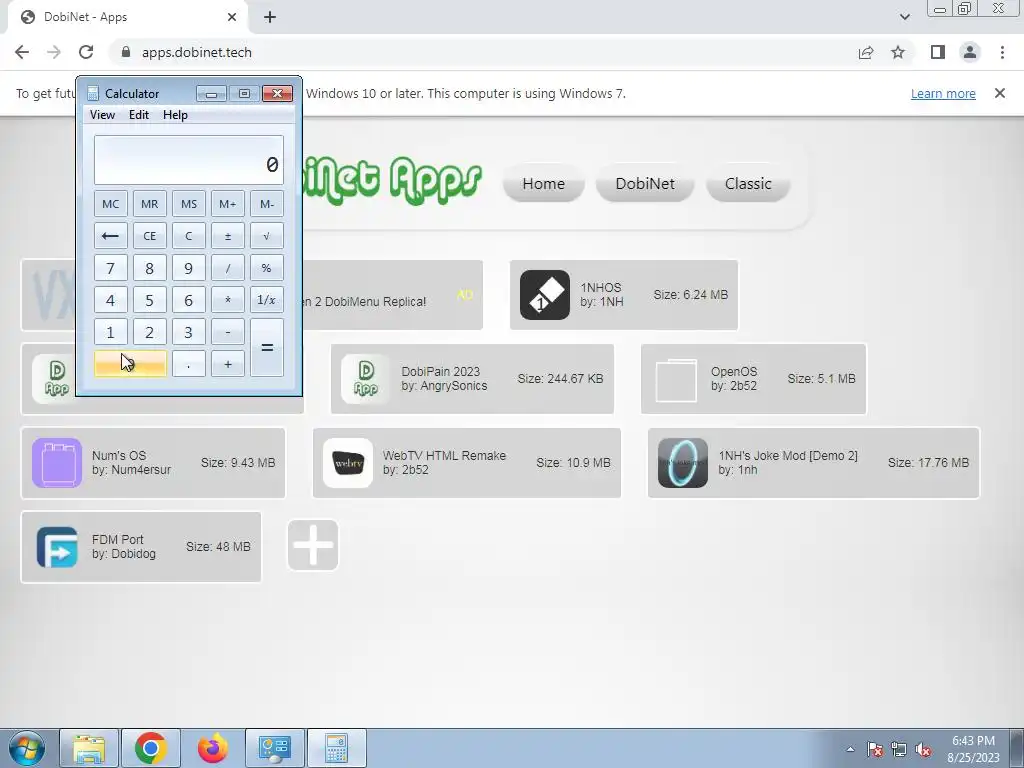
Task: Open File Explorer from taskbar
Action: [x=89, y=748]
